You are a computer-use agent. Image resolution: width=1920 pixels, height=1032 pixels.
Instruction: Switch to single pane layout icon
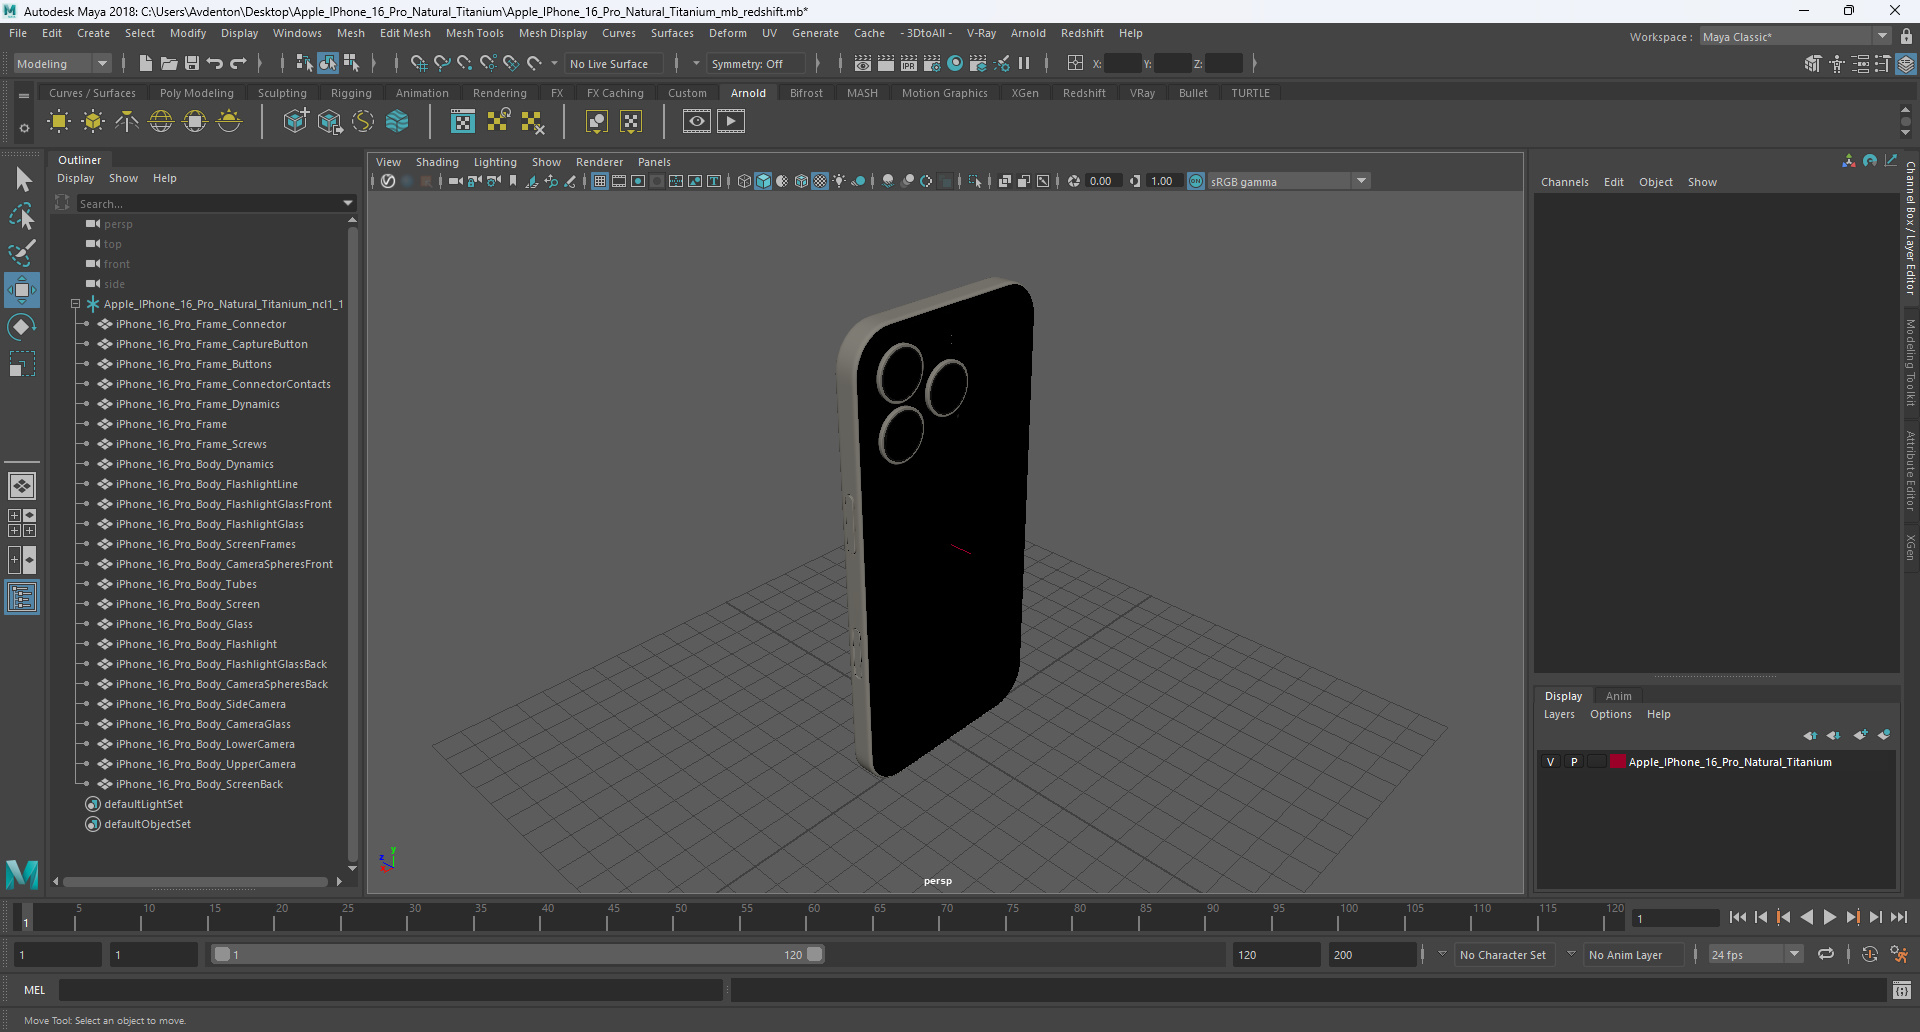pos(22,486)
